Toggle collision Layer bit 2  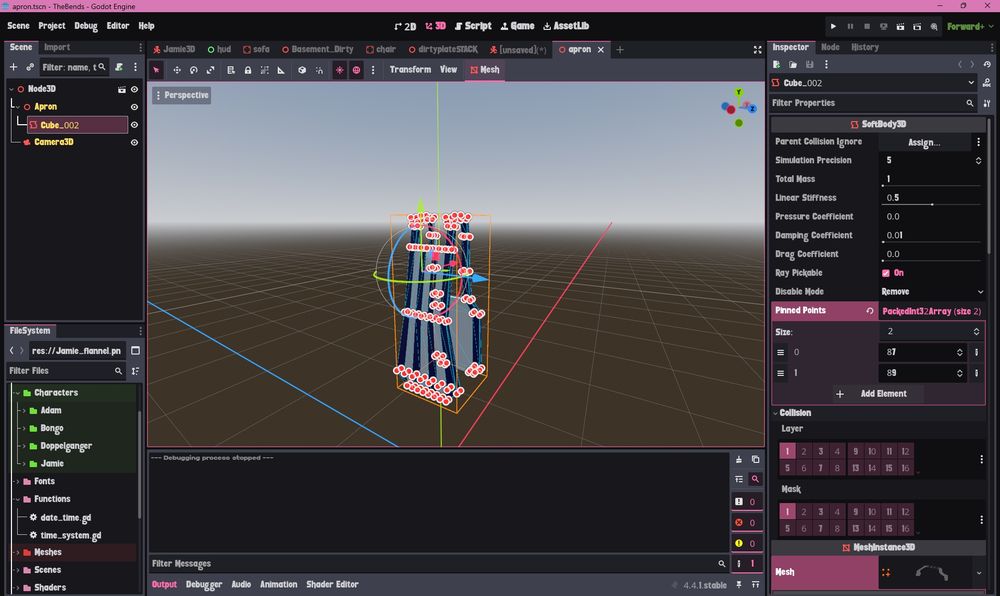(x=804, y=451)
